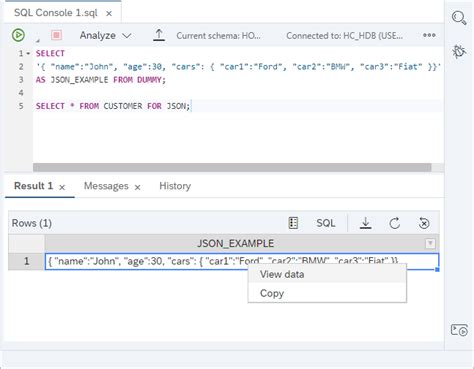
Task: Close the Messages tab
Action: 137,187
